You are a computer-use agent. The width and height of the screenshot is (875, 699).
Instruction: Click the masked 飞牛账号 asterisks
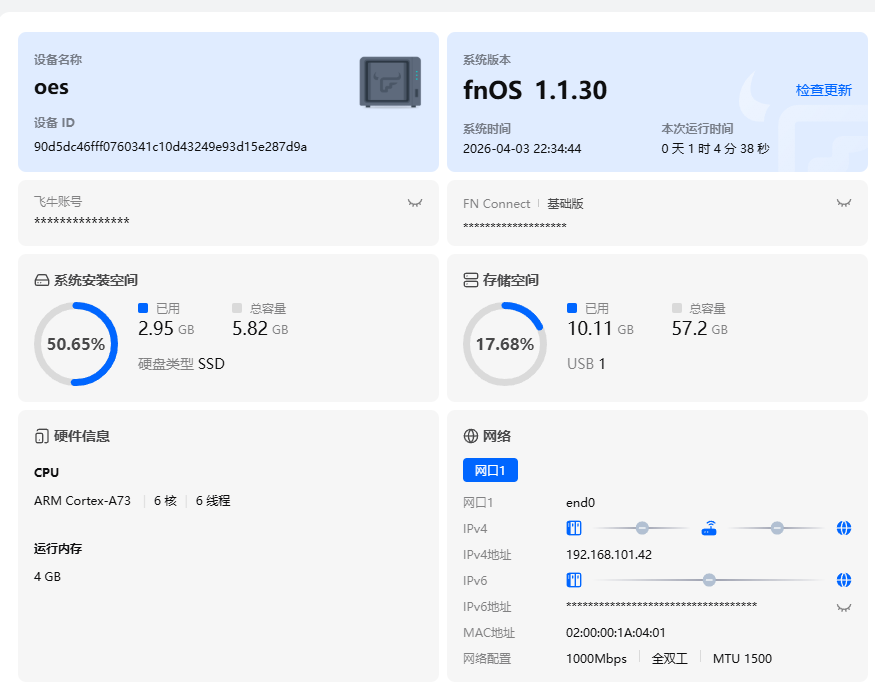(82, 221)
